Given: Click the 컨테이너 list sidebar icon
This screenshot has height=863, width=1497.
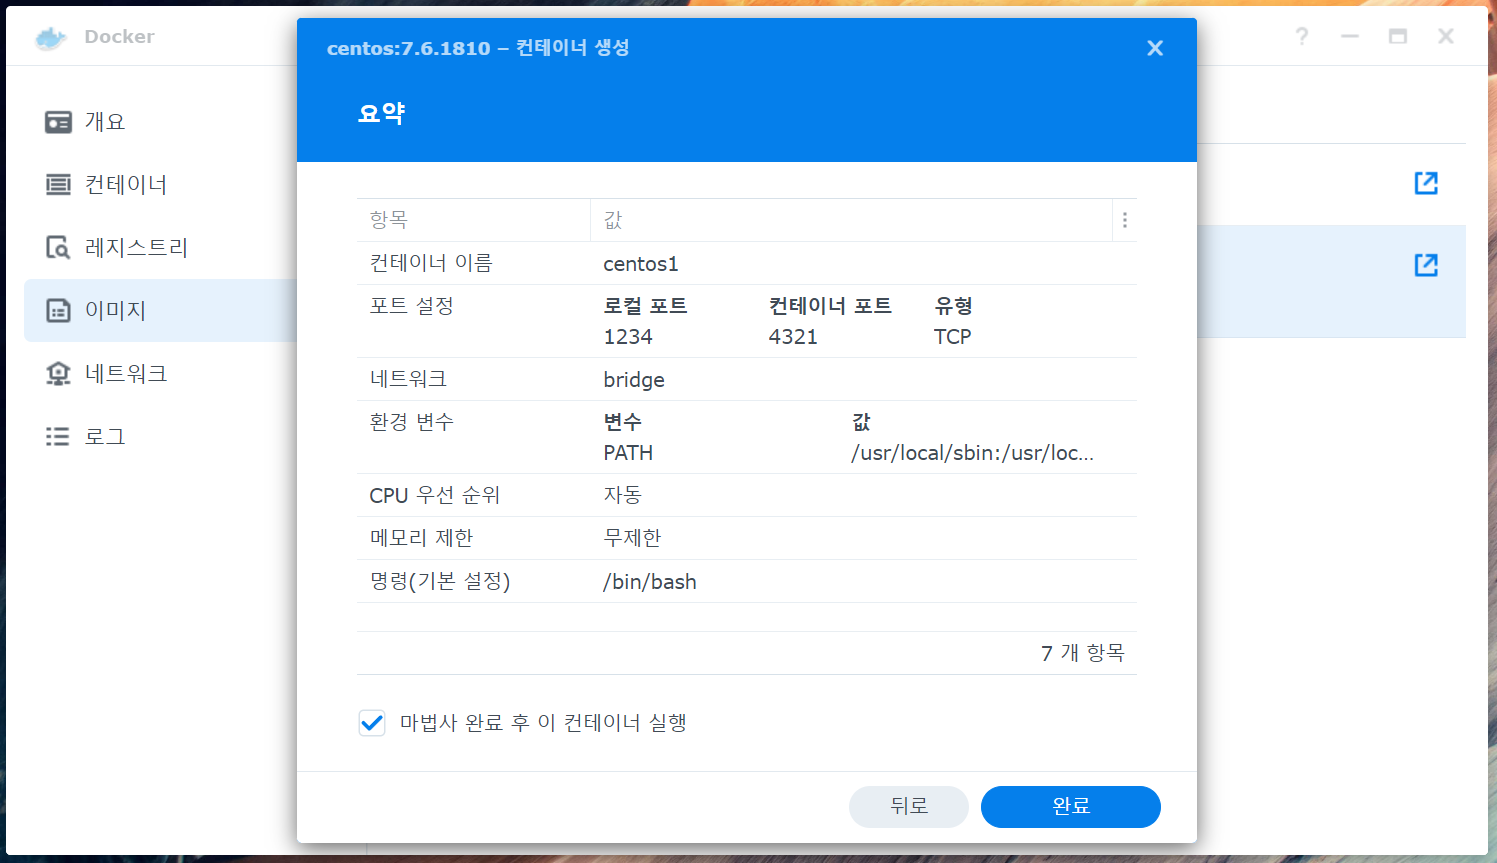Looking at the screenshot, I should click(x=58, y=185).
